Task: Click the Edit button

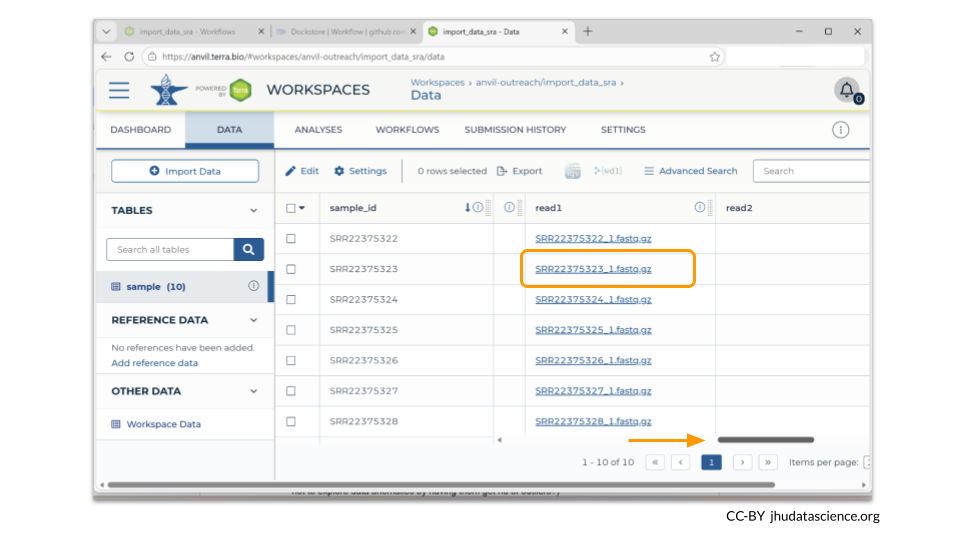Action: pyautogui.click(x=302, y=171)
